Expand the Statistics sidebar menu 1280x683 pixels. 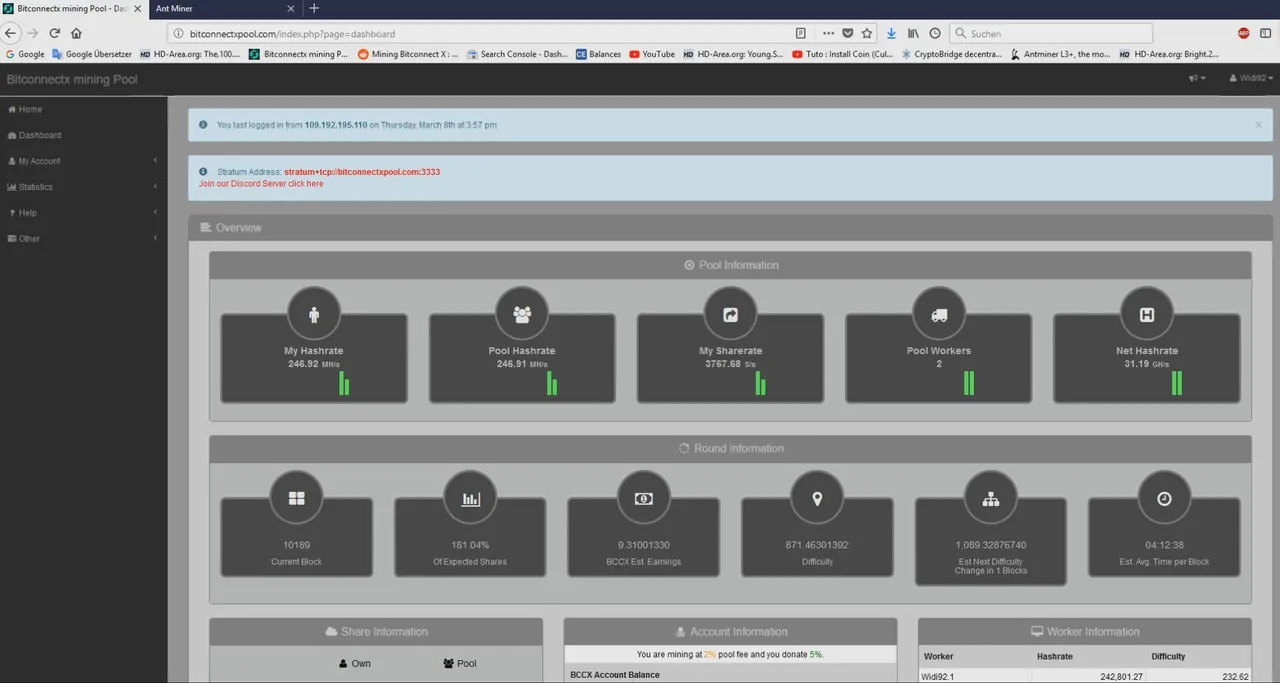click(x=84, y=187)
